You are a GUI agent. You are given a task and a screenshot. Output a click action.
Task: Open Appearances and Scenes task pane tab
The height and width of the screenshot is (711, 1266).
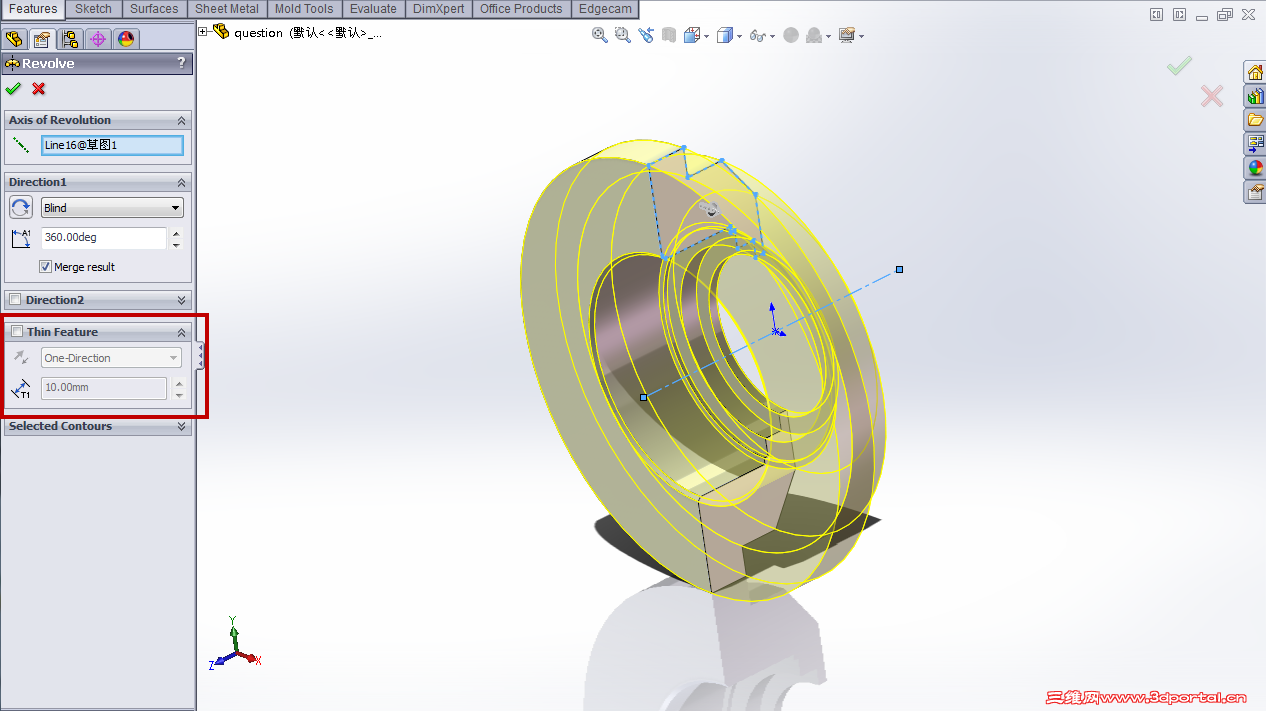point(1255,168)
